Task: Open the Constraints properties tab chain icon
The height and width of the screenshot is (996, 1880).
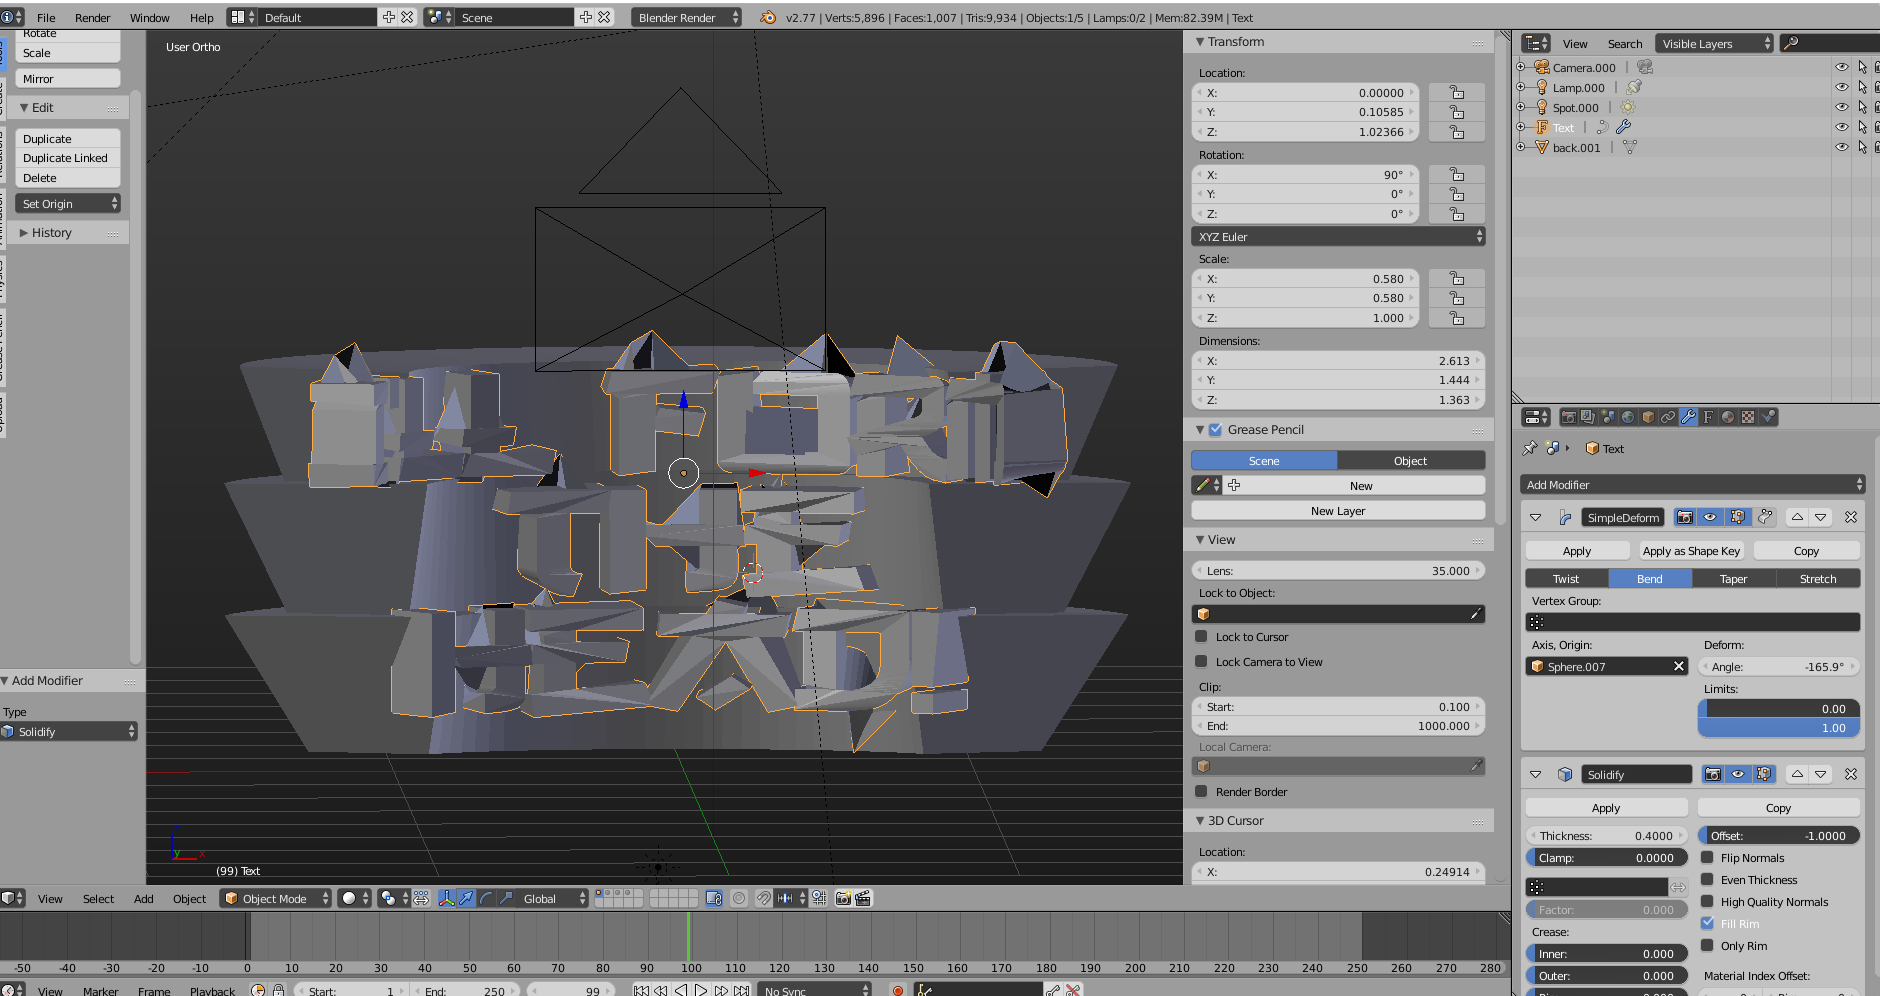Action: click(1668, 417)
